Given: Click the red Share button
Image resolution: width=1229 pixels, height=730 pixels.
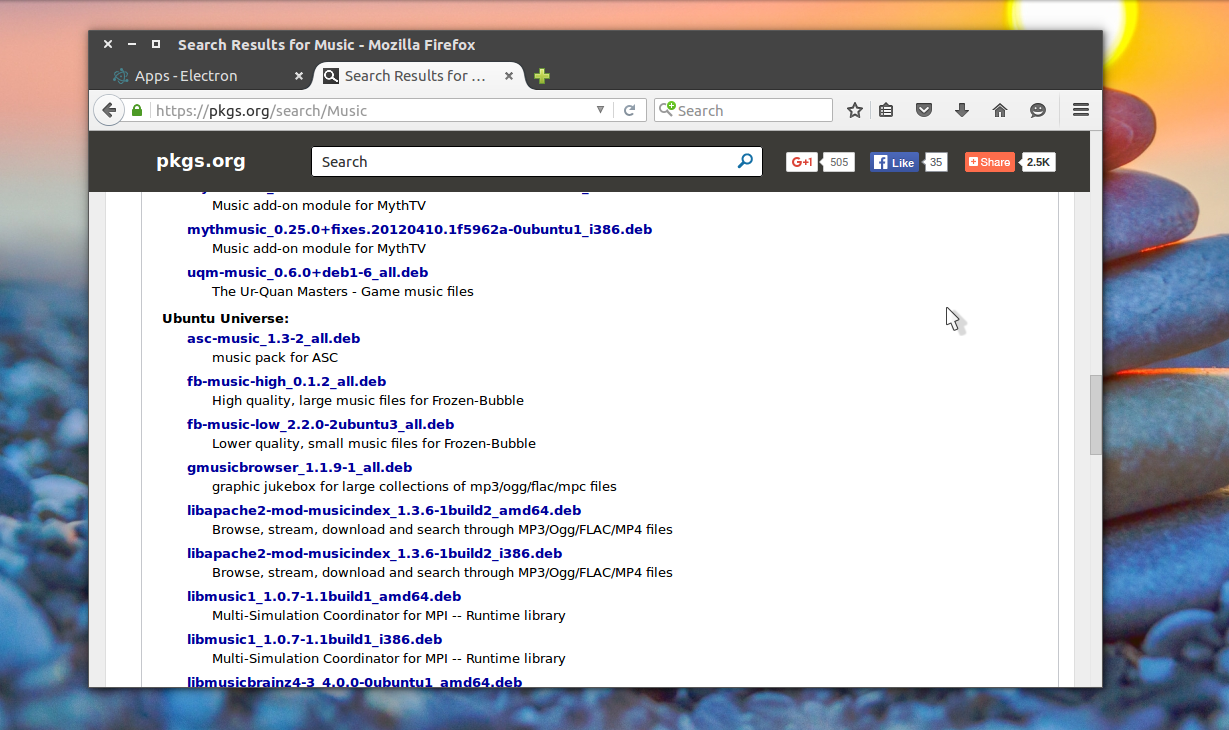Looking at the screenshot, I should [990, 162].
